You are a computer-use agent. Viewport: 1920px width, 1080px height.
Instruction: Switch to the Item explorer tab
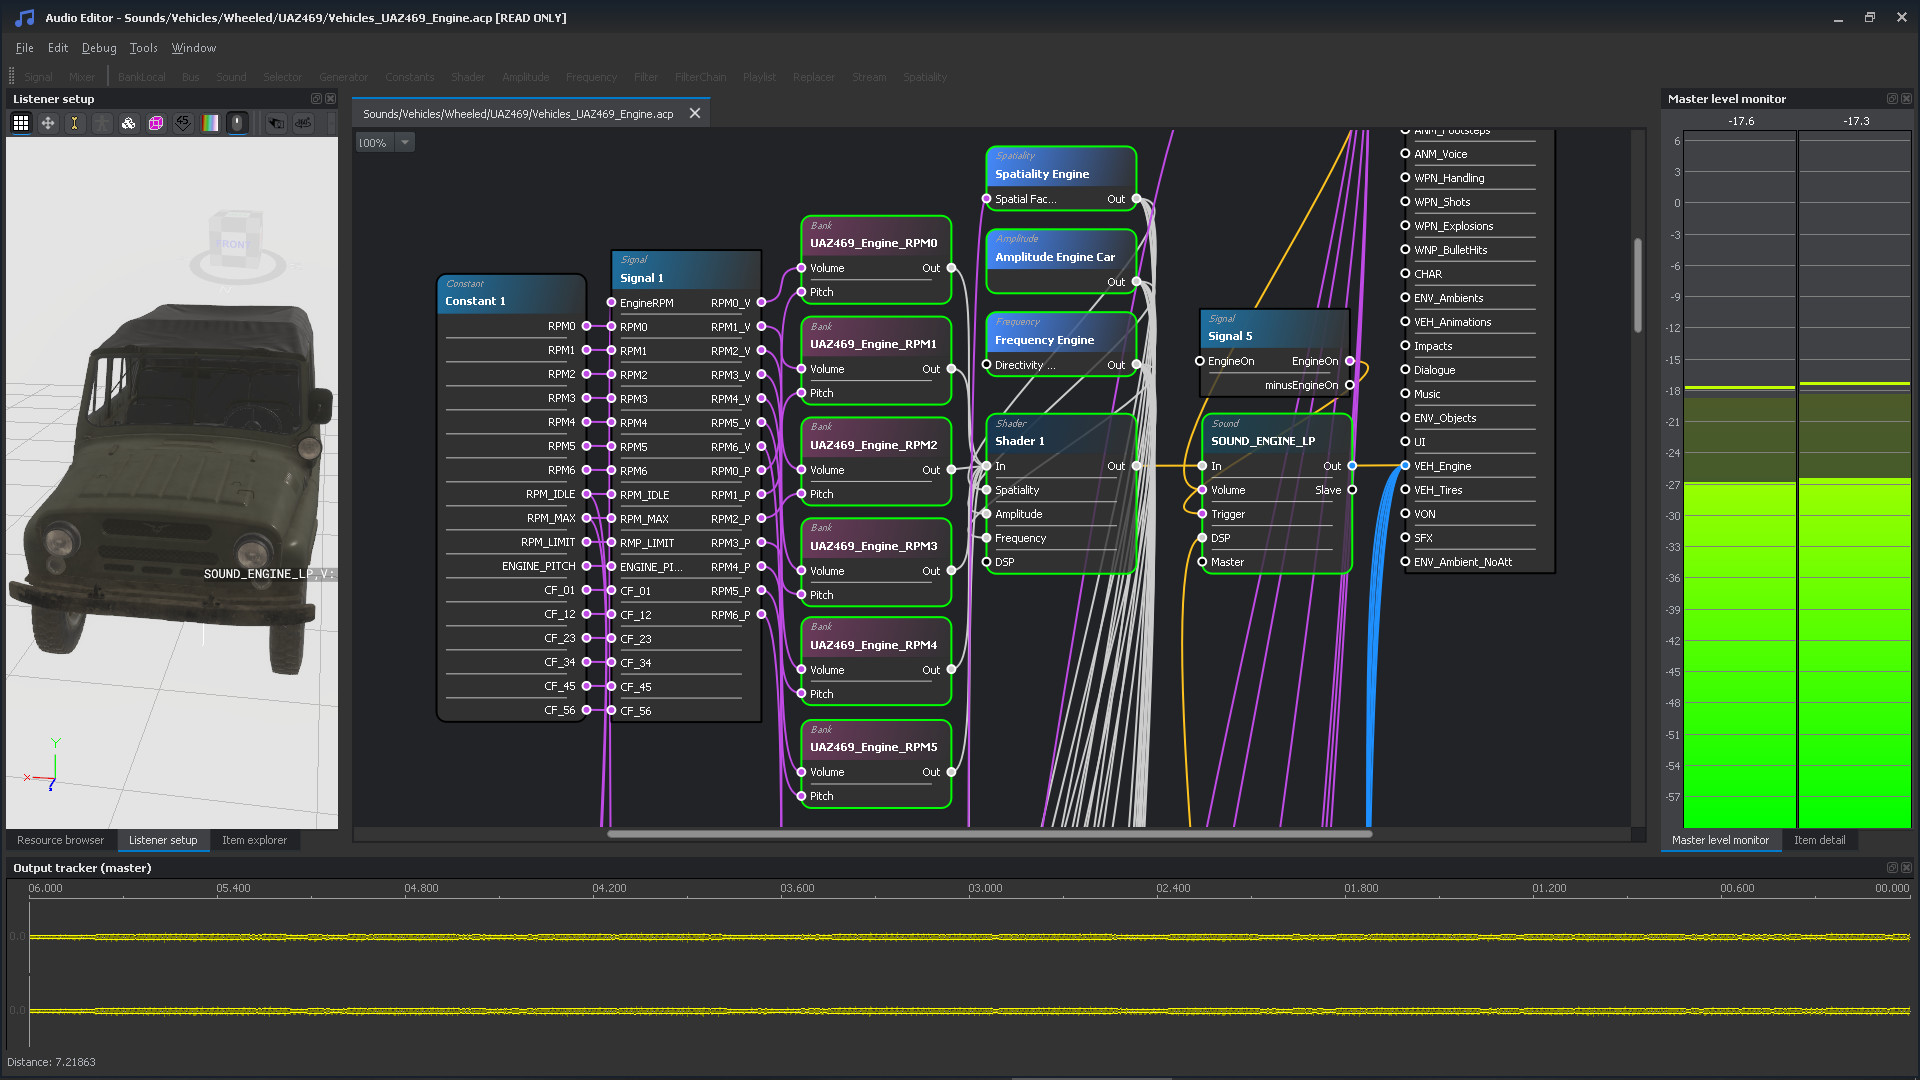255,840
